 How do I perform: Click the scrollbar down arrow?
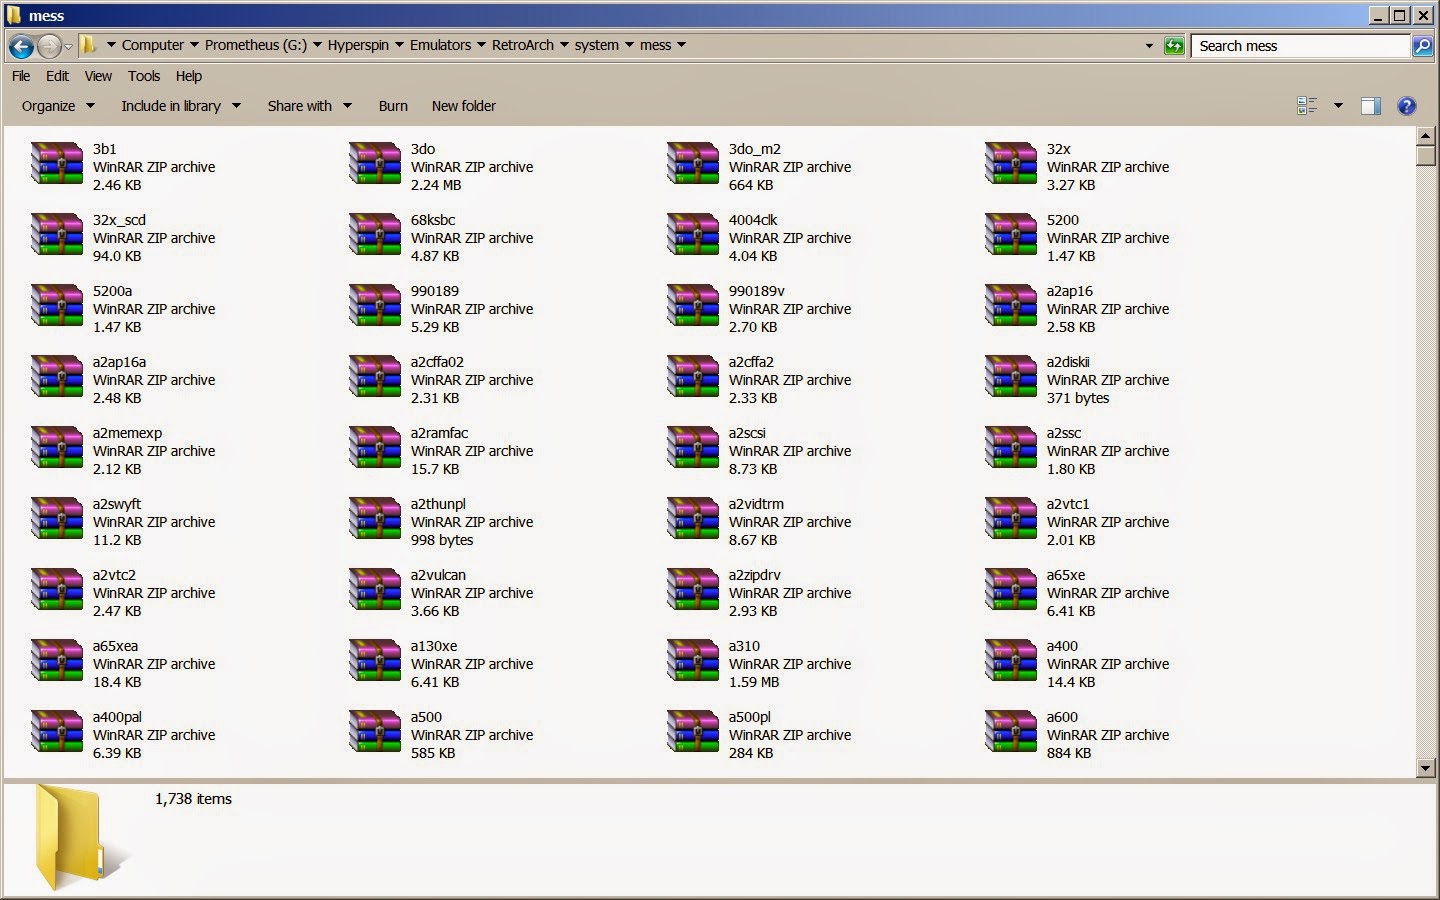(x=1426, y=768)
